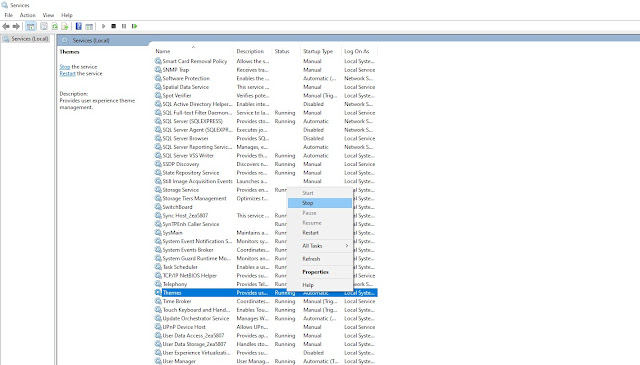Sort by the Startup Type column header
Image resolution: width=640 pixels, height=365 pixels.
[x=320, y=51]
